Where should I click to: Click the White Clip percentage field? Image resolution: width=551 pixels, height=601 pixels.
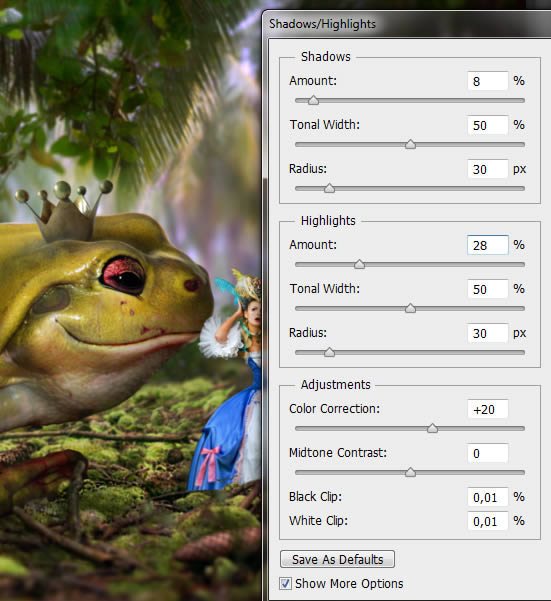click(x=488, y=521)
